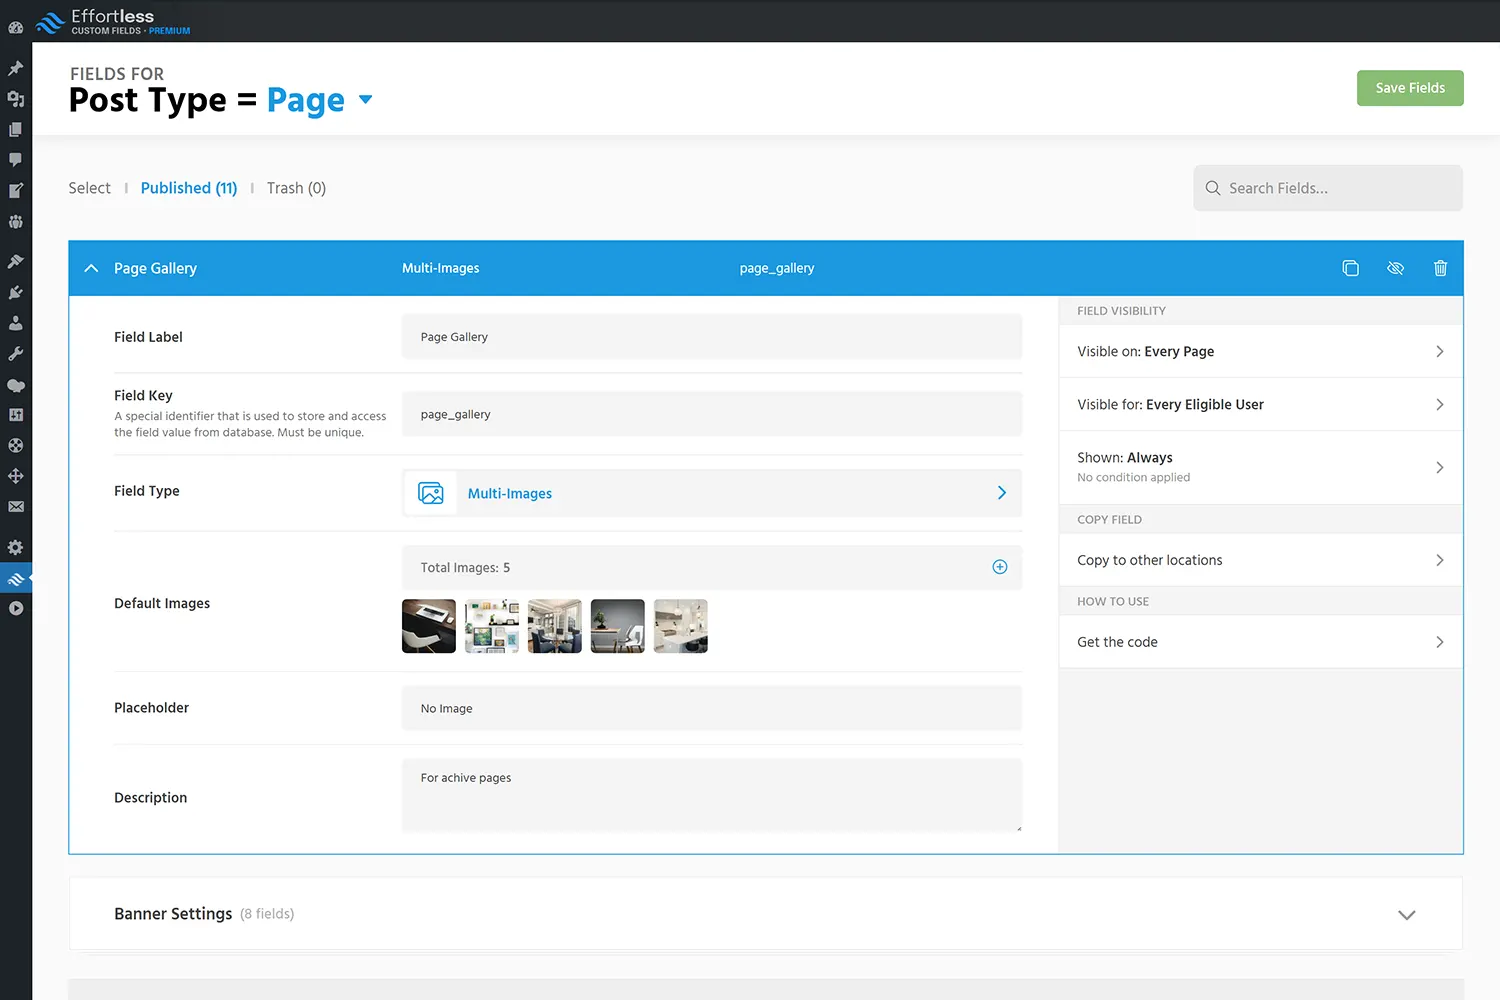Open WordPress Dashboard in sidebar

pos(16,28)
